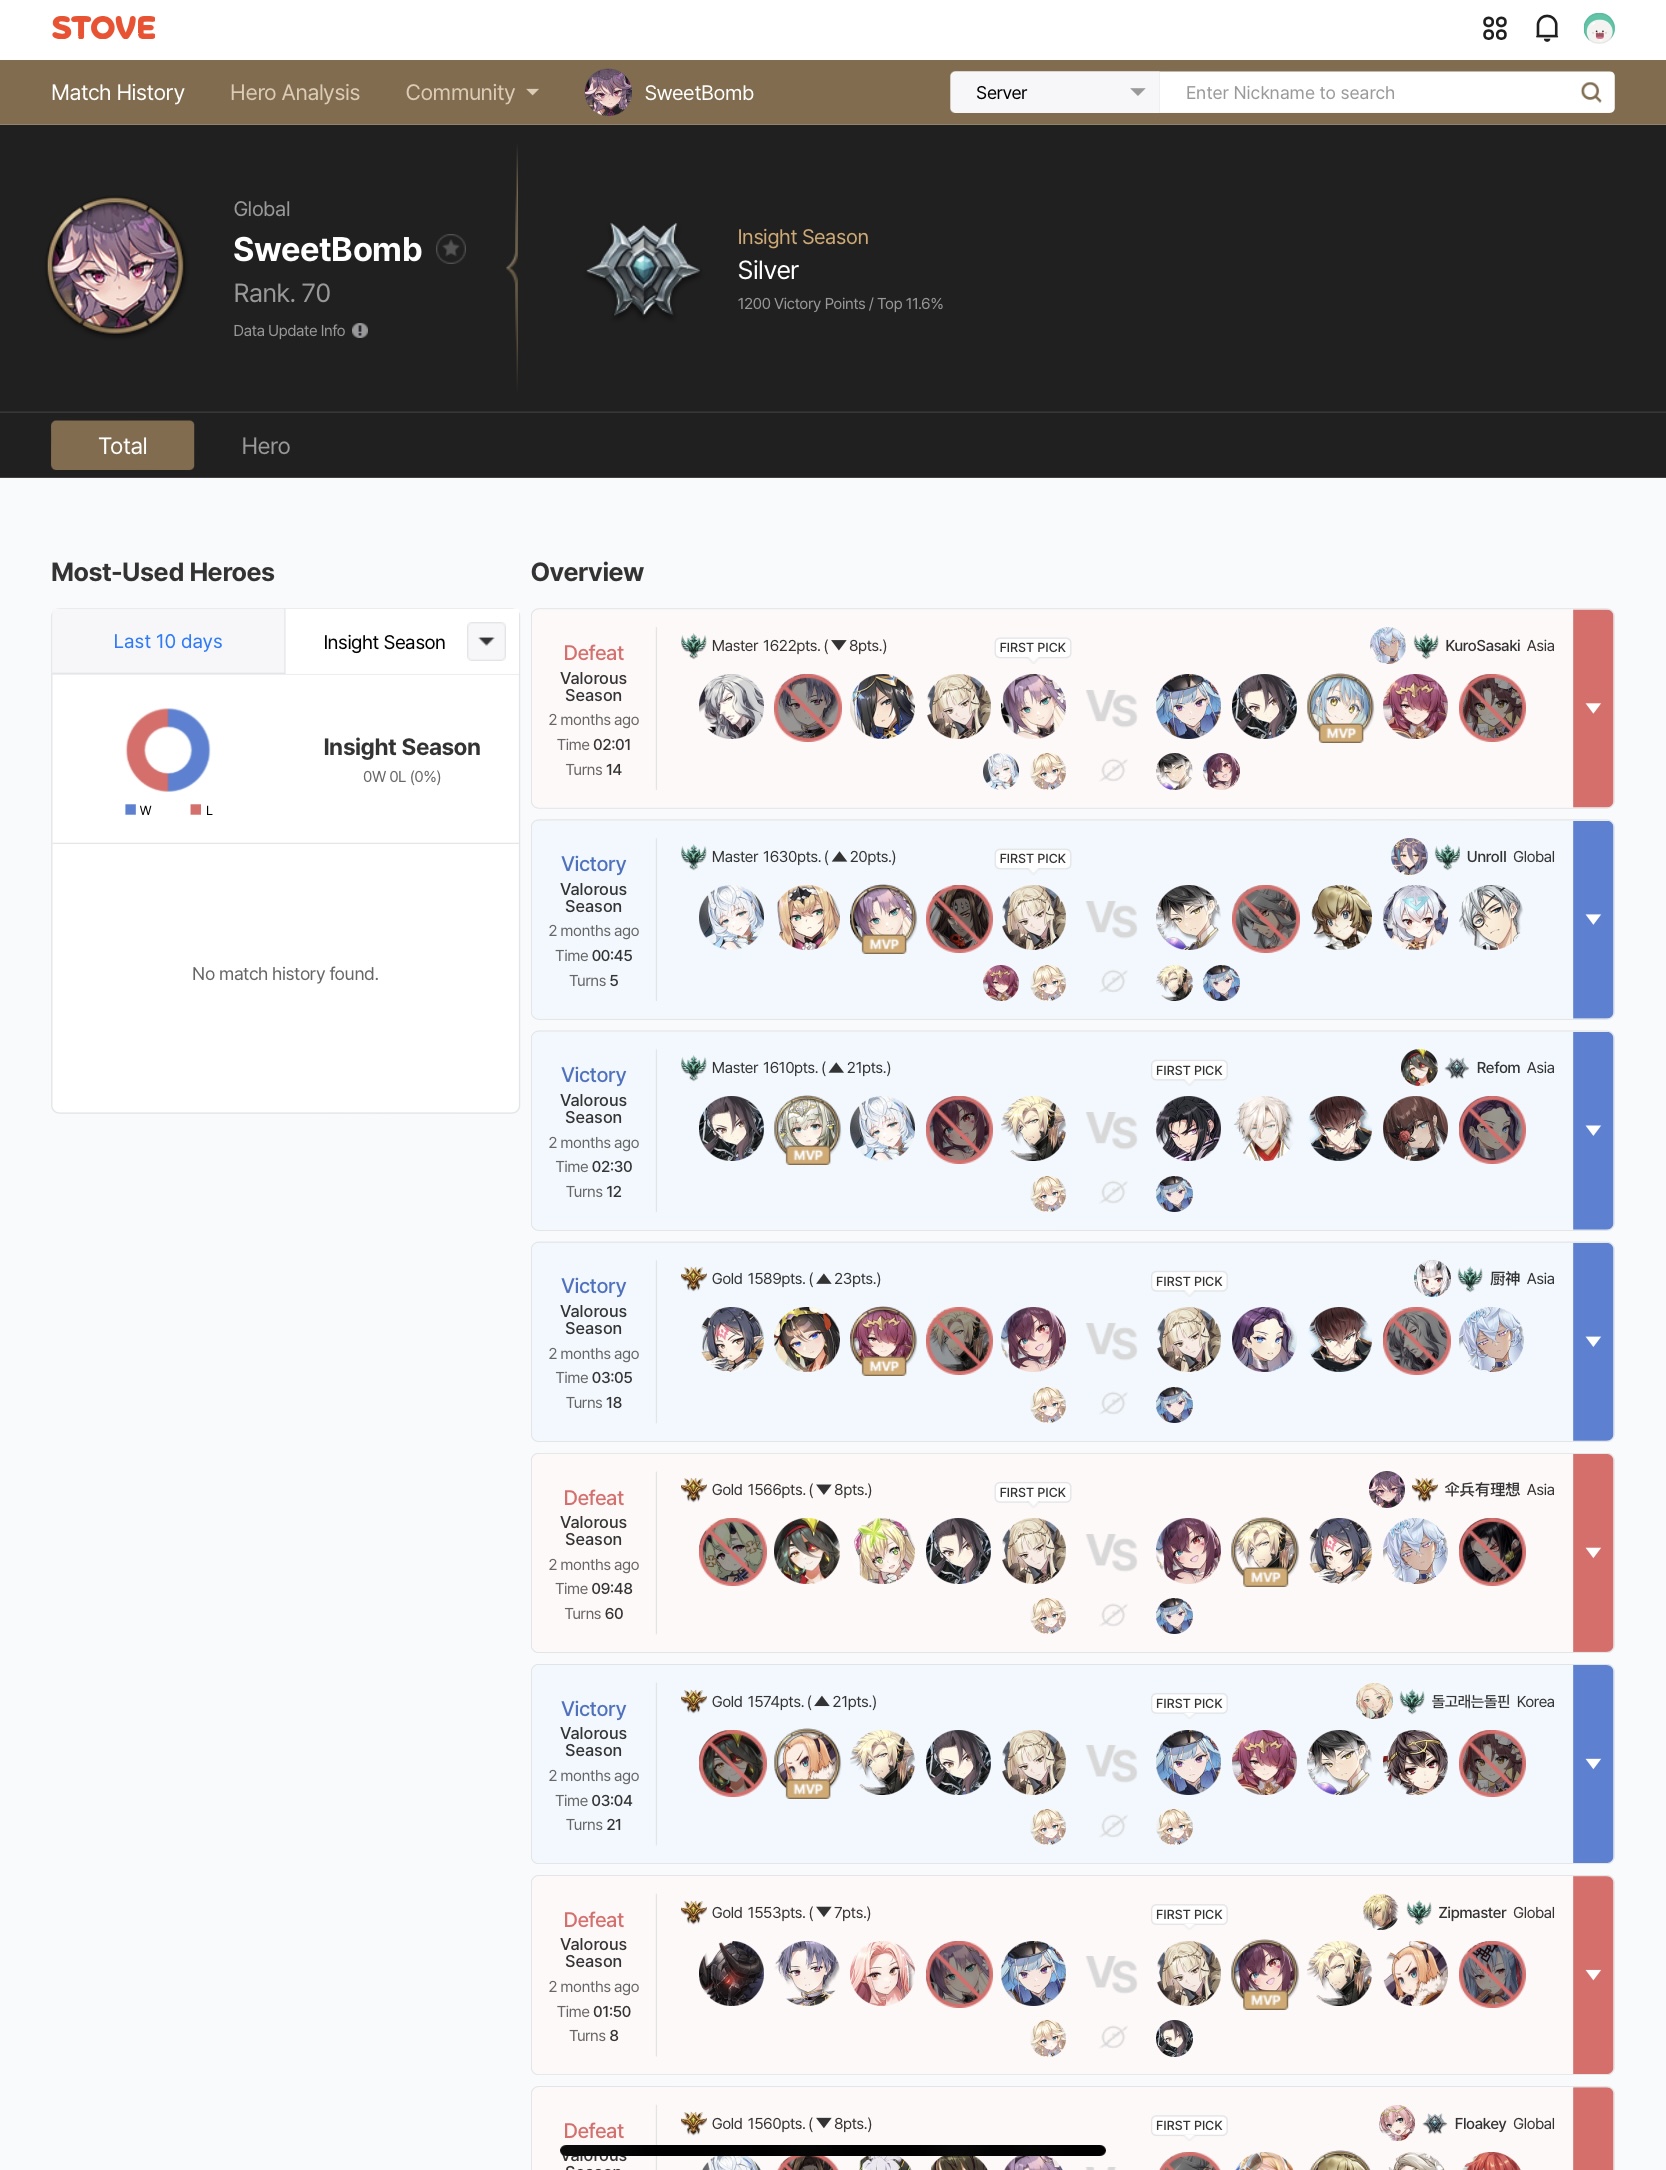Open the notifications bell icon

[1546, 28]
